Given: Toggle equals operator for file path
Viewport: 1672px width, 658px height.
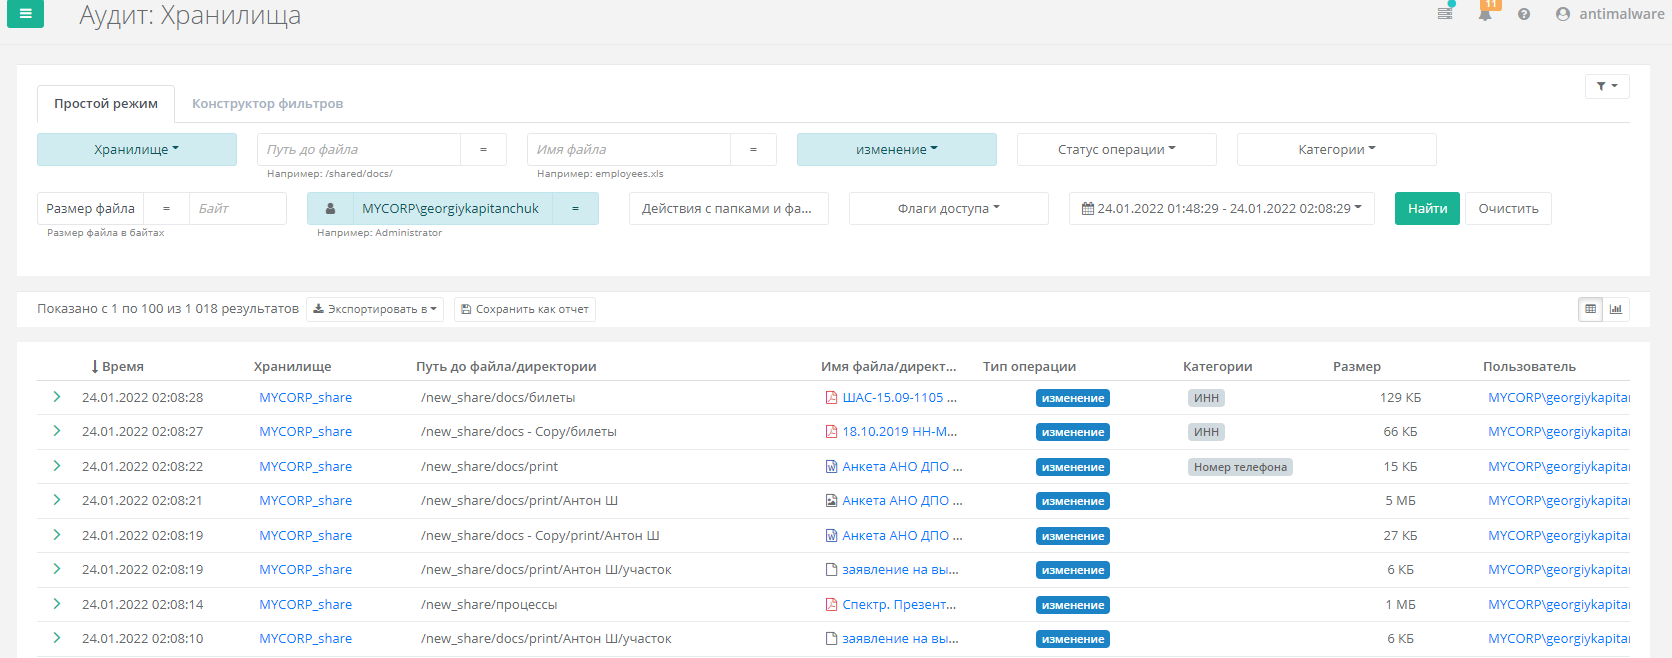Looking at the screenshot, I should pos(483,150).
